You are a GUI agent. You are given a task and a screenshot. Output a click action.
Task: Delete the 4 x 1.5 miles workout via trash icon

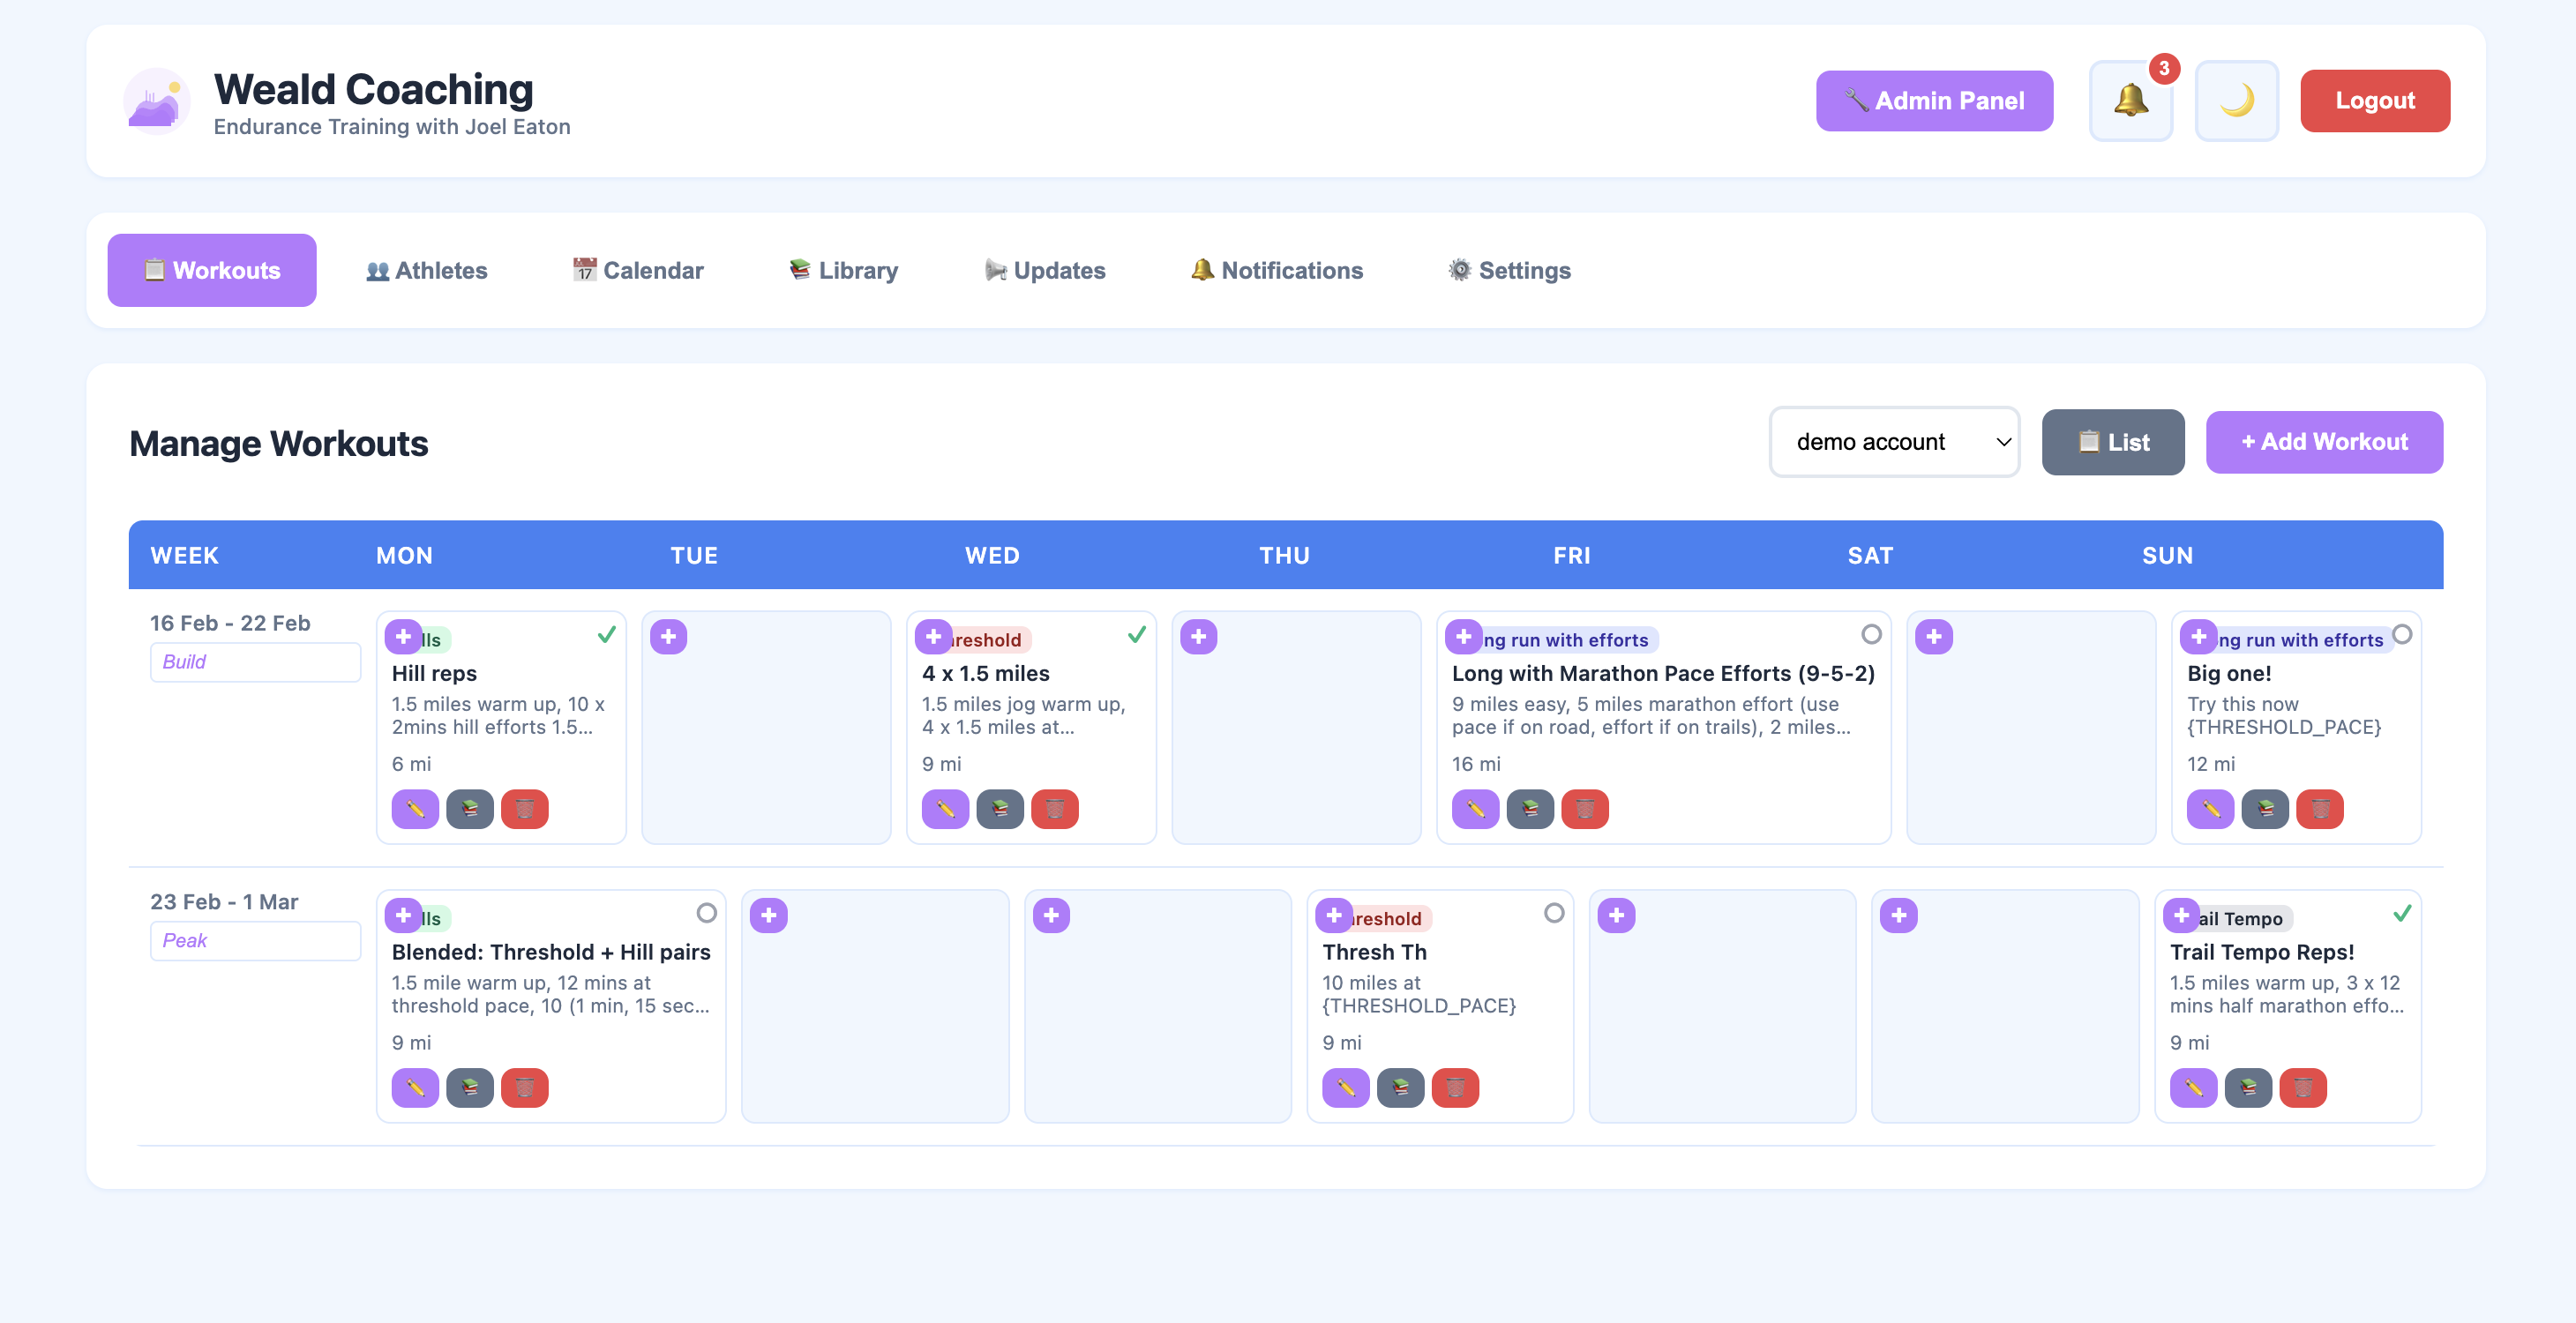point(1056,809)
